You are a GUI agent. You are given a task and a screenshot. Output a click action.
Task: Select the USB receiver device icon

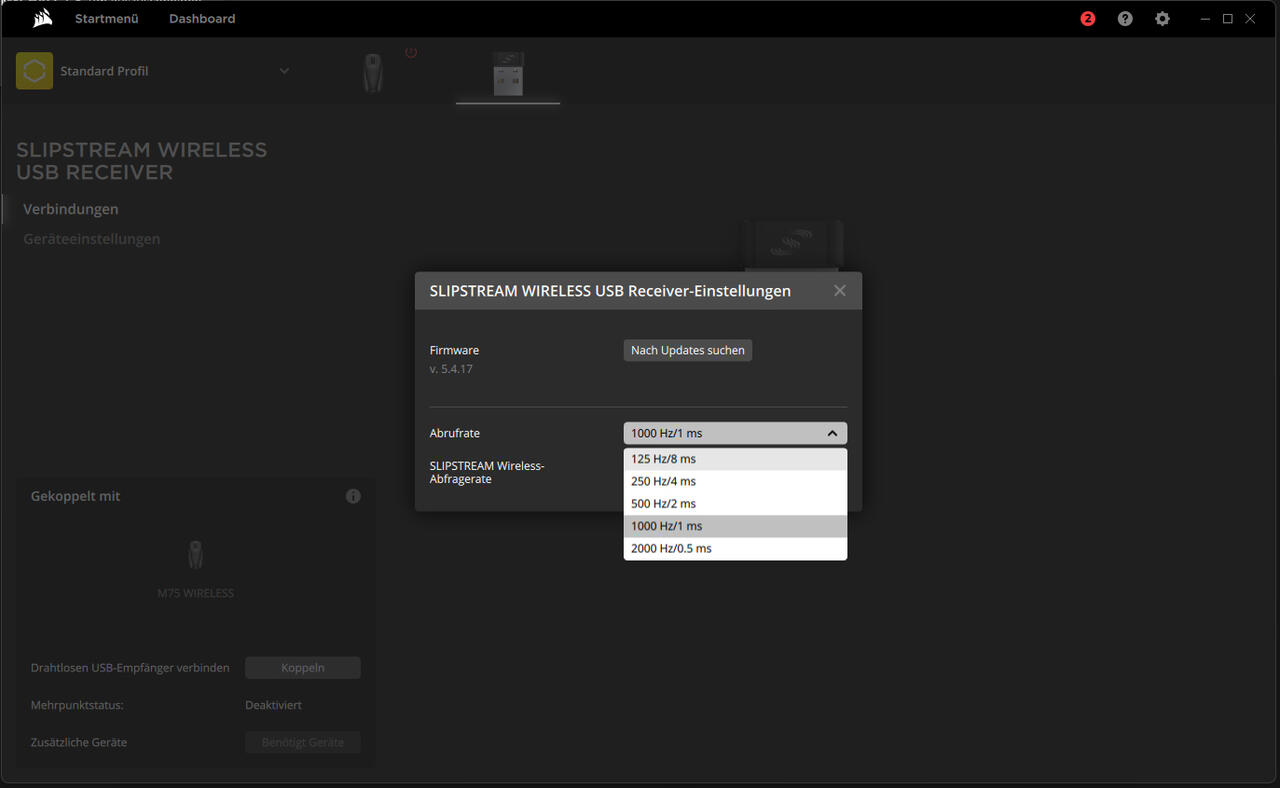(x=508, y=74)
